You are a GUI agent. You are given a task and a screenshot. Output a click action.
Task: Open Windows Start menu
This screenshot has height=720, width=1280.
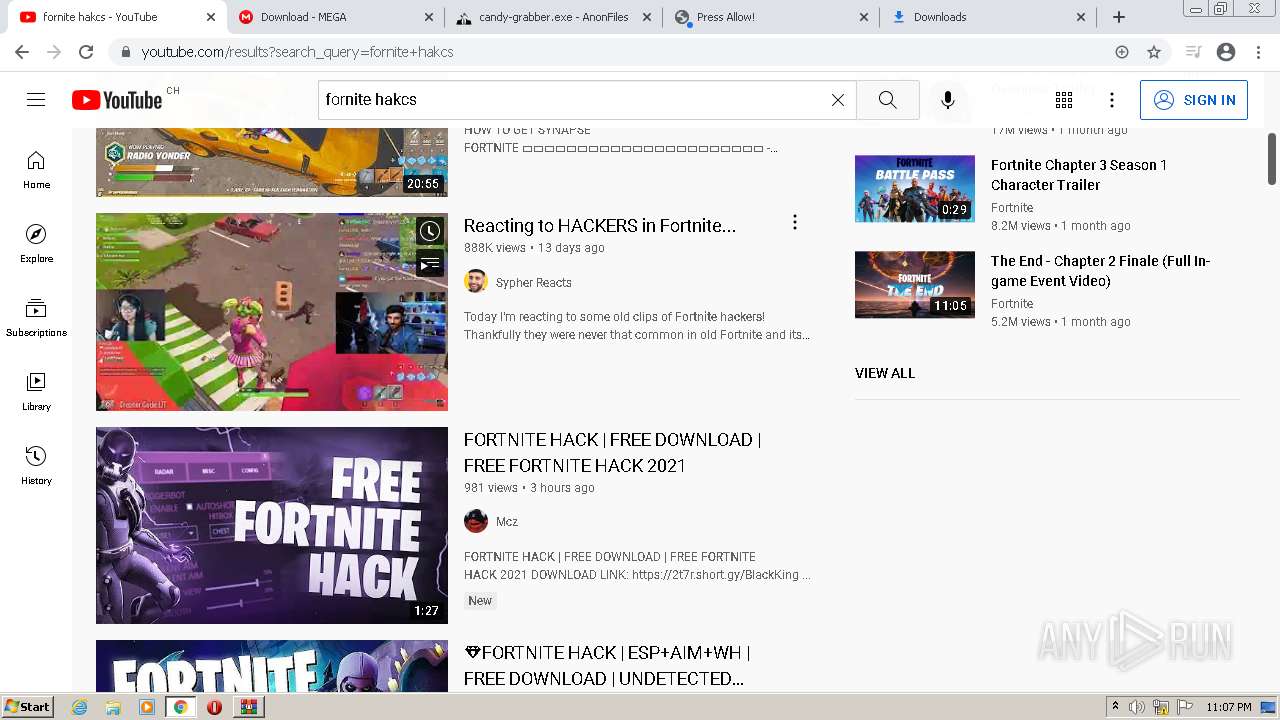click(x=27, y=706)
